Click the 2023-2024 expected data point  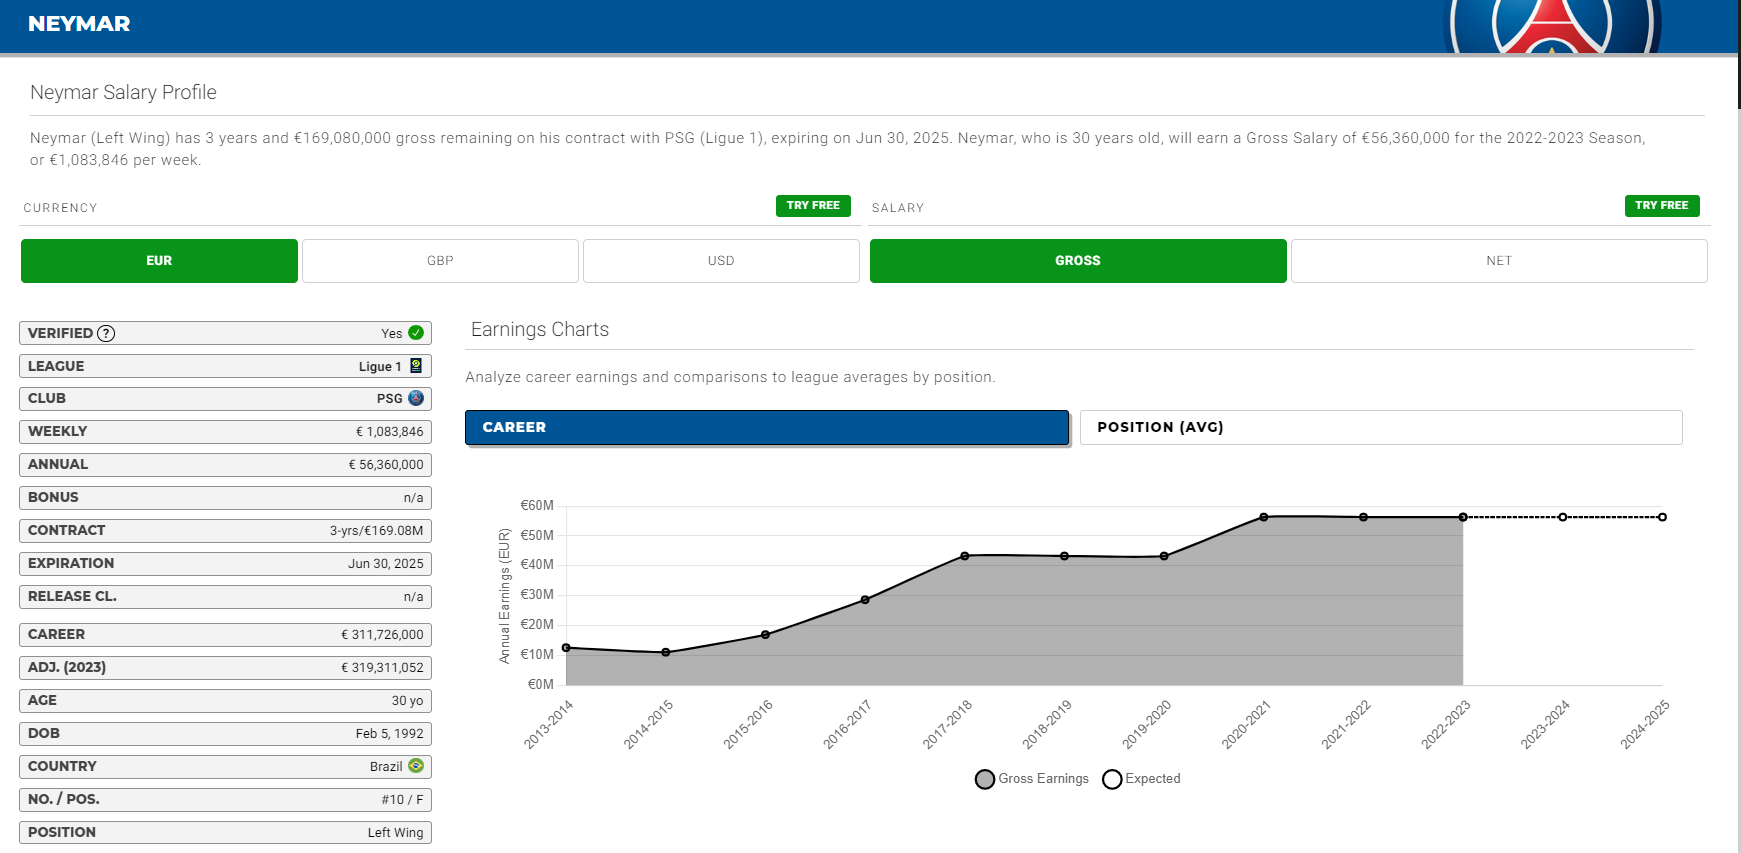click(1563, 517)
